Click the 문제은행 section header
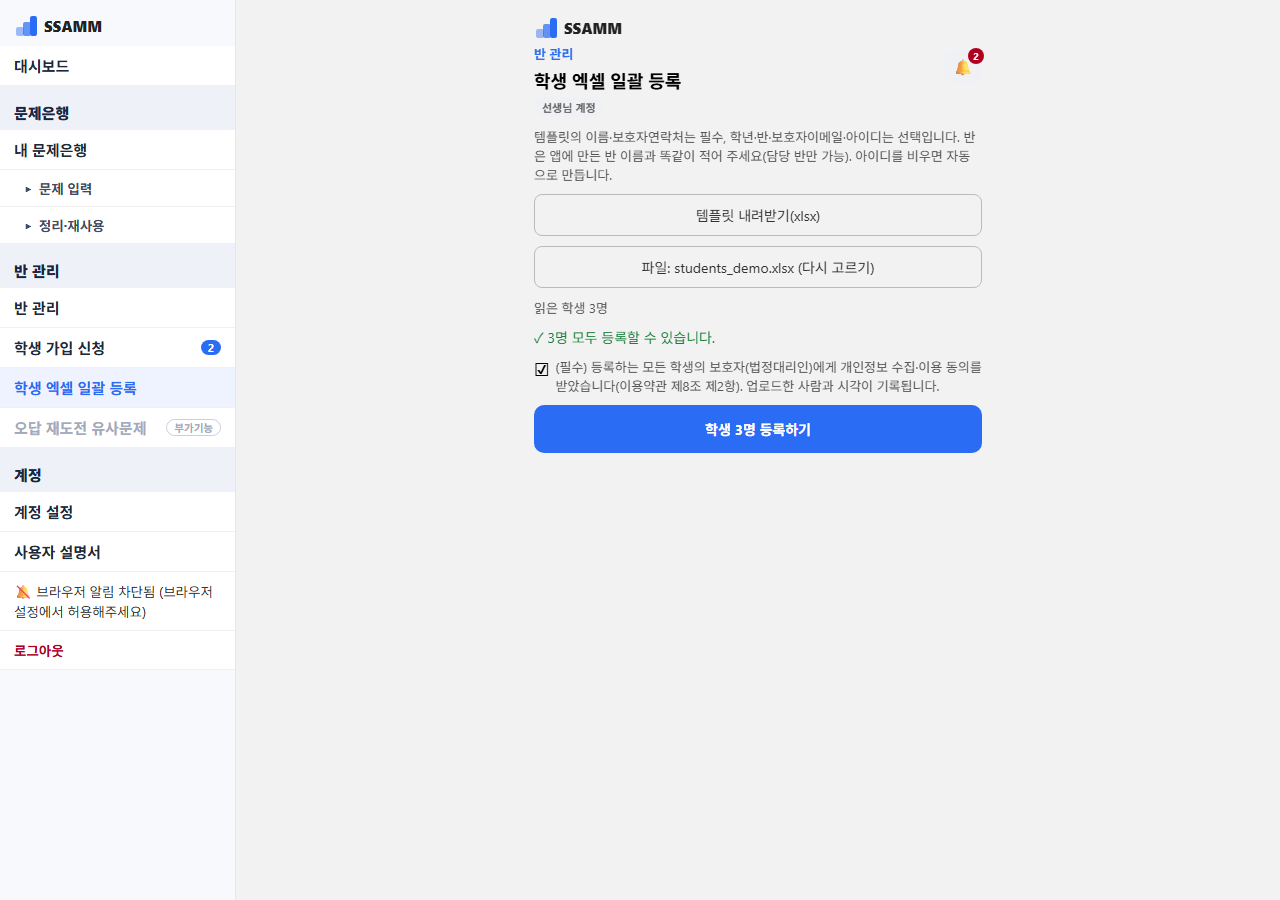This screenshot has height=900, width=1280. pos(42,113)
